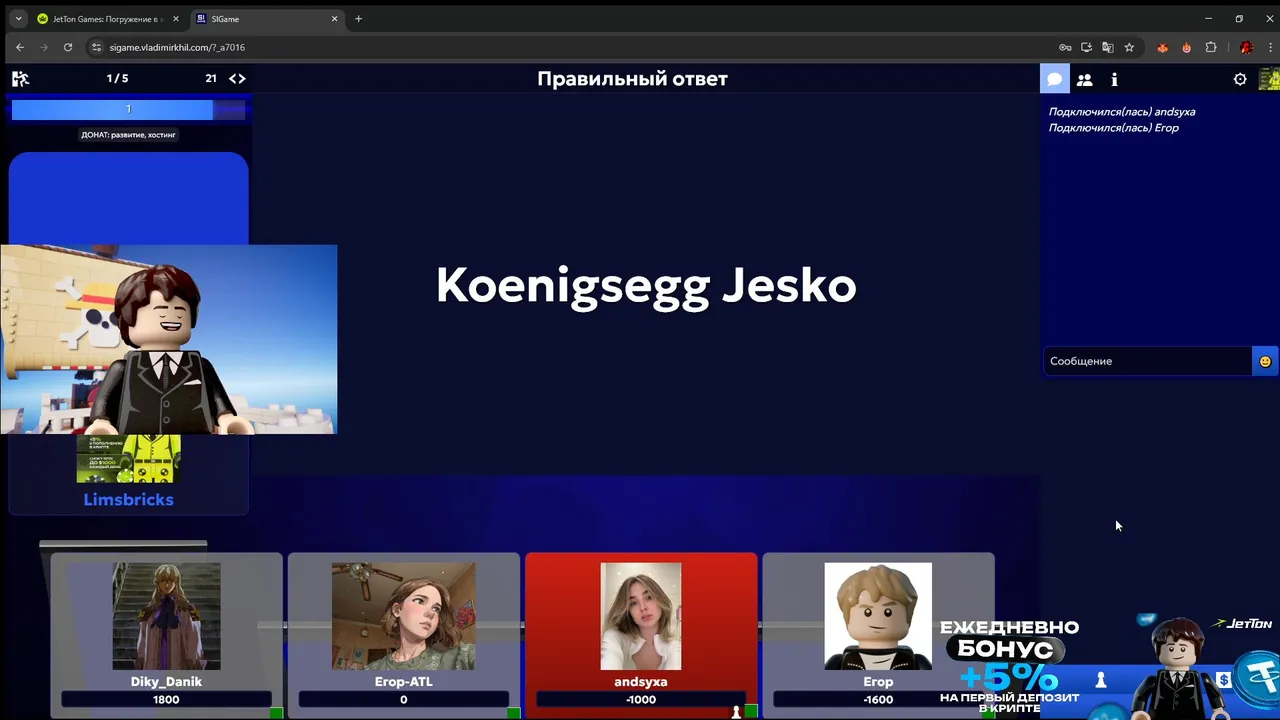Click the Koenigsegg Jesko answer text
1280x720 pixels.
[x=646, y=286]
